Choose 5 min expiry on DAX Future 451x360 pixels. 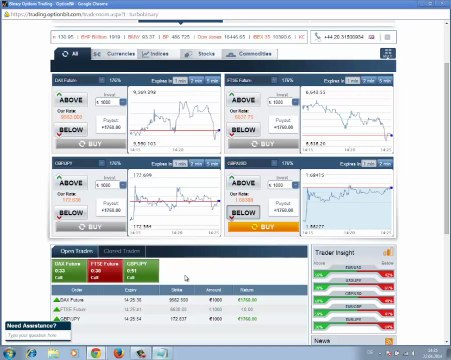pos(212,80)
